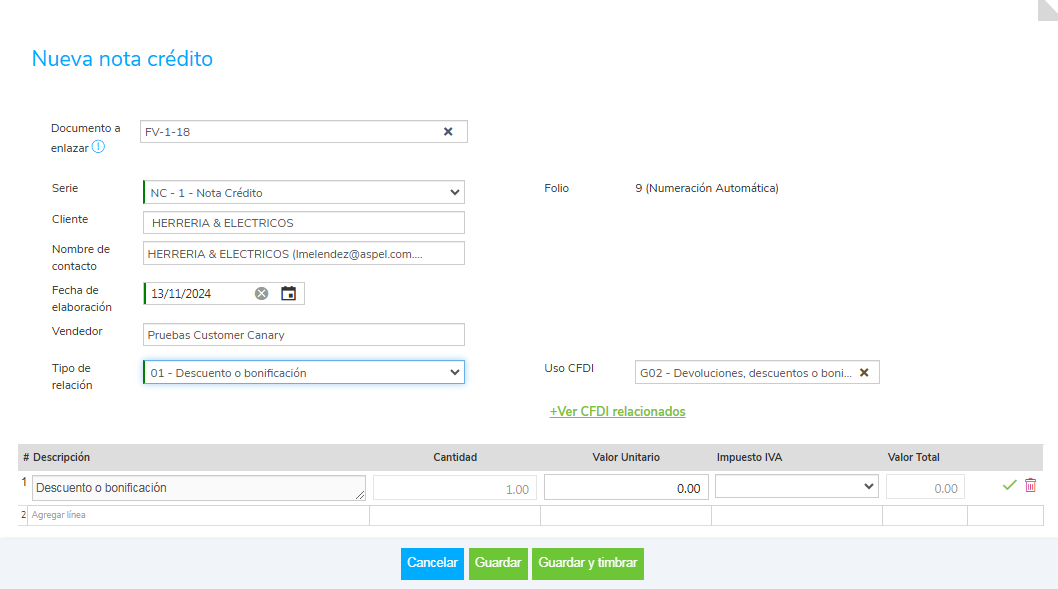The image size is (1058, 589).
Task: Click Guardar y timbrar
Action: [587, 563]
